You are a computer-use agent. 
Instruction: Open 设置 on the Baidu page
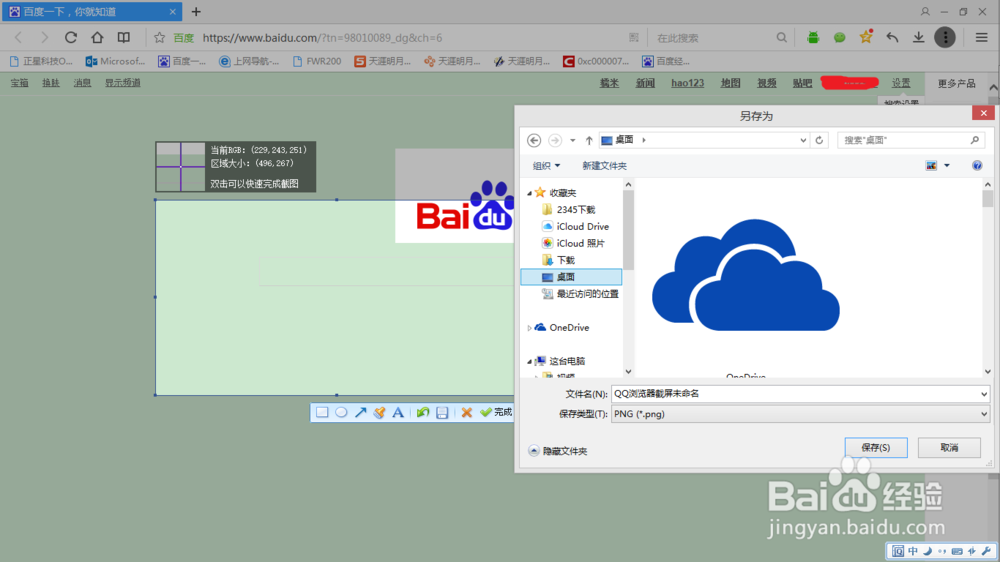[x=901, y=83]
